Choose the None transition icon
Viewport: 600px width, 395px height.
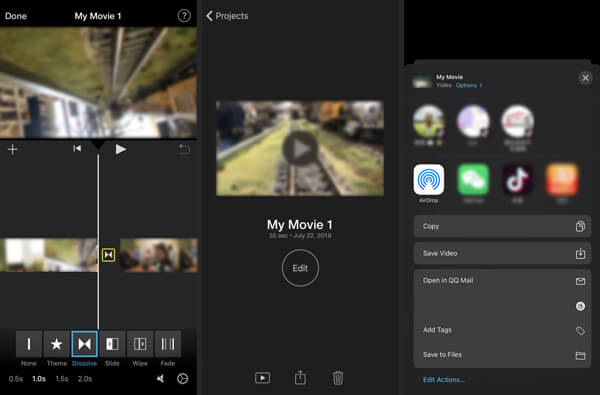click(x=29, y=344)
